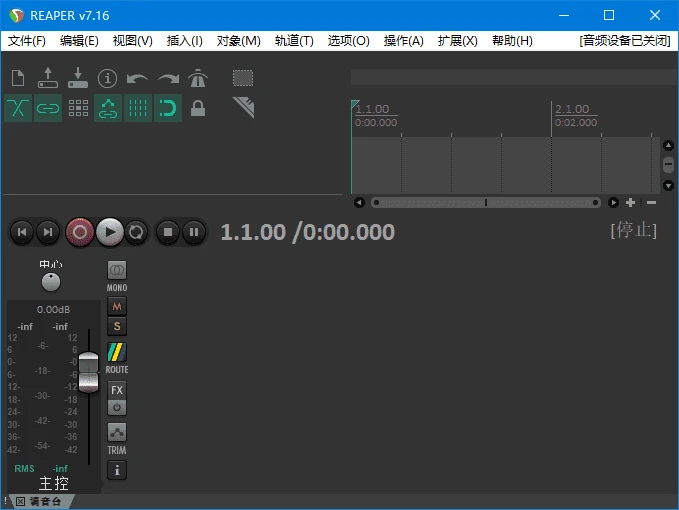This screenshot has height=510, width=679.
Task: Close the 调音台 mixer dock tab
Action: tap(20, 501)
